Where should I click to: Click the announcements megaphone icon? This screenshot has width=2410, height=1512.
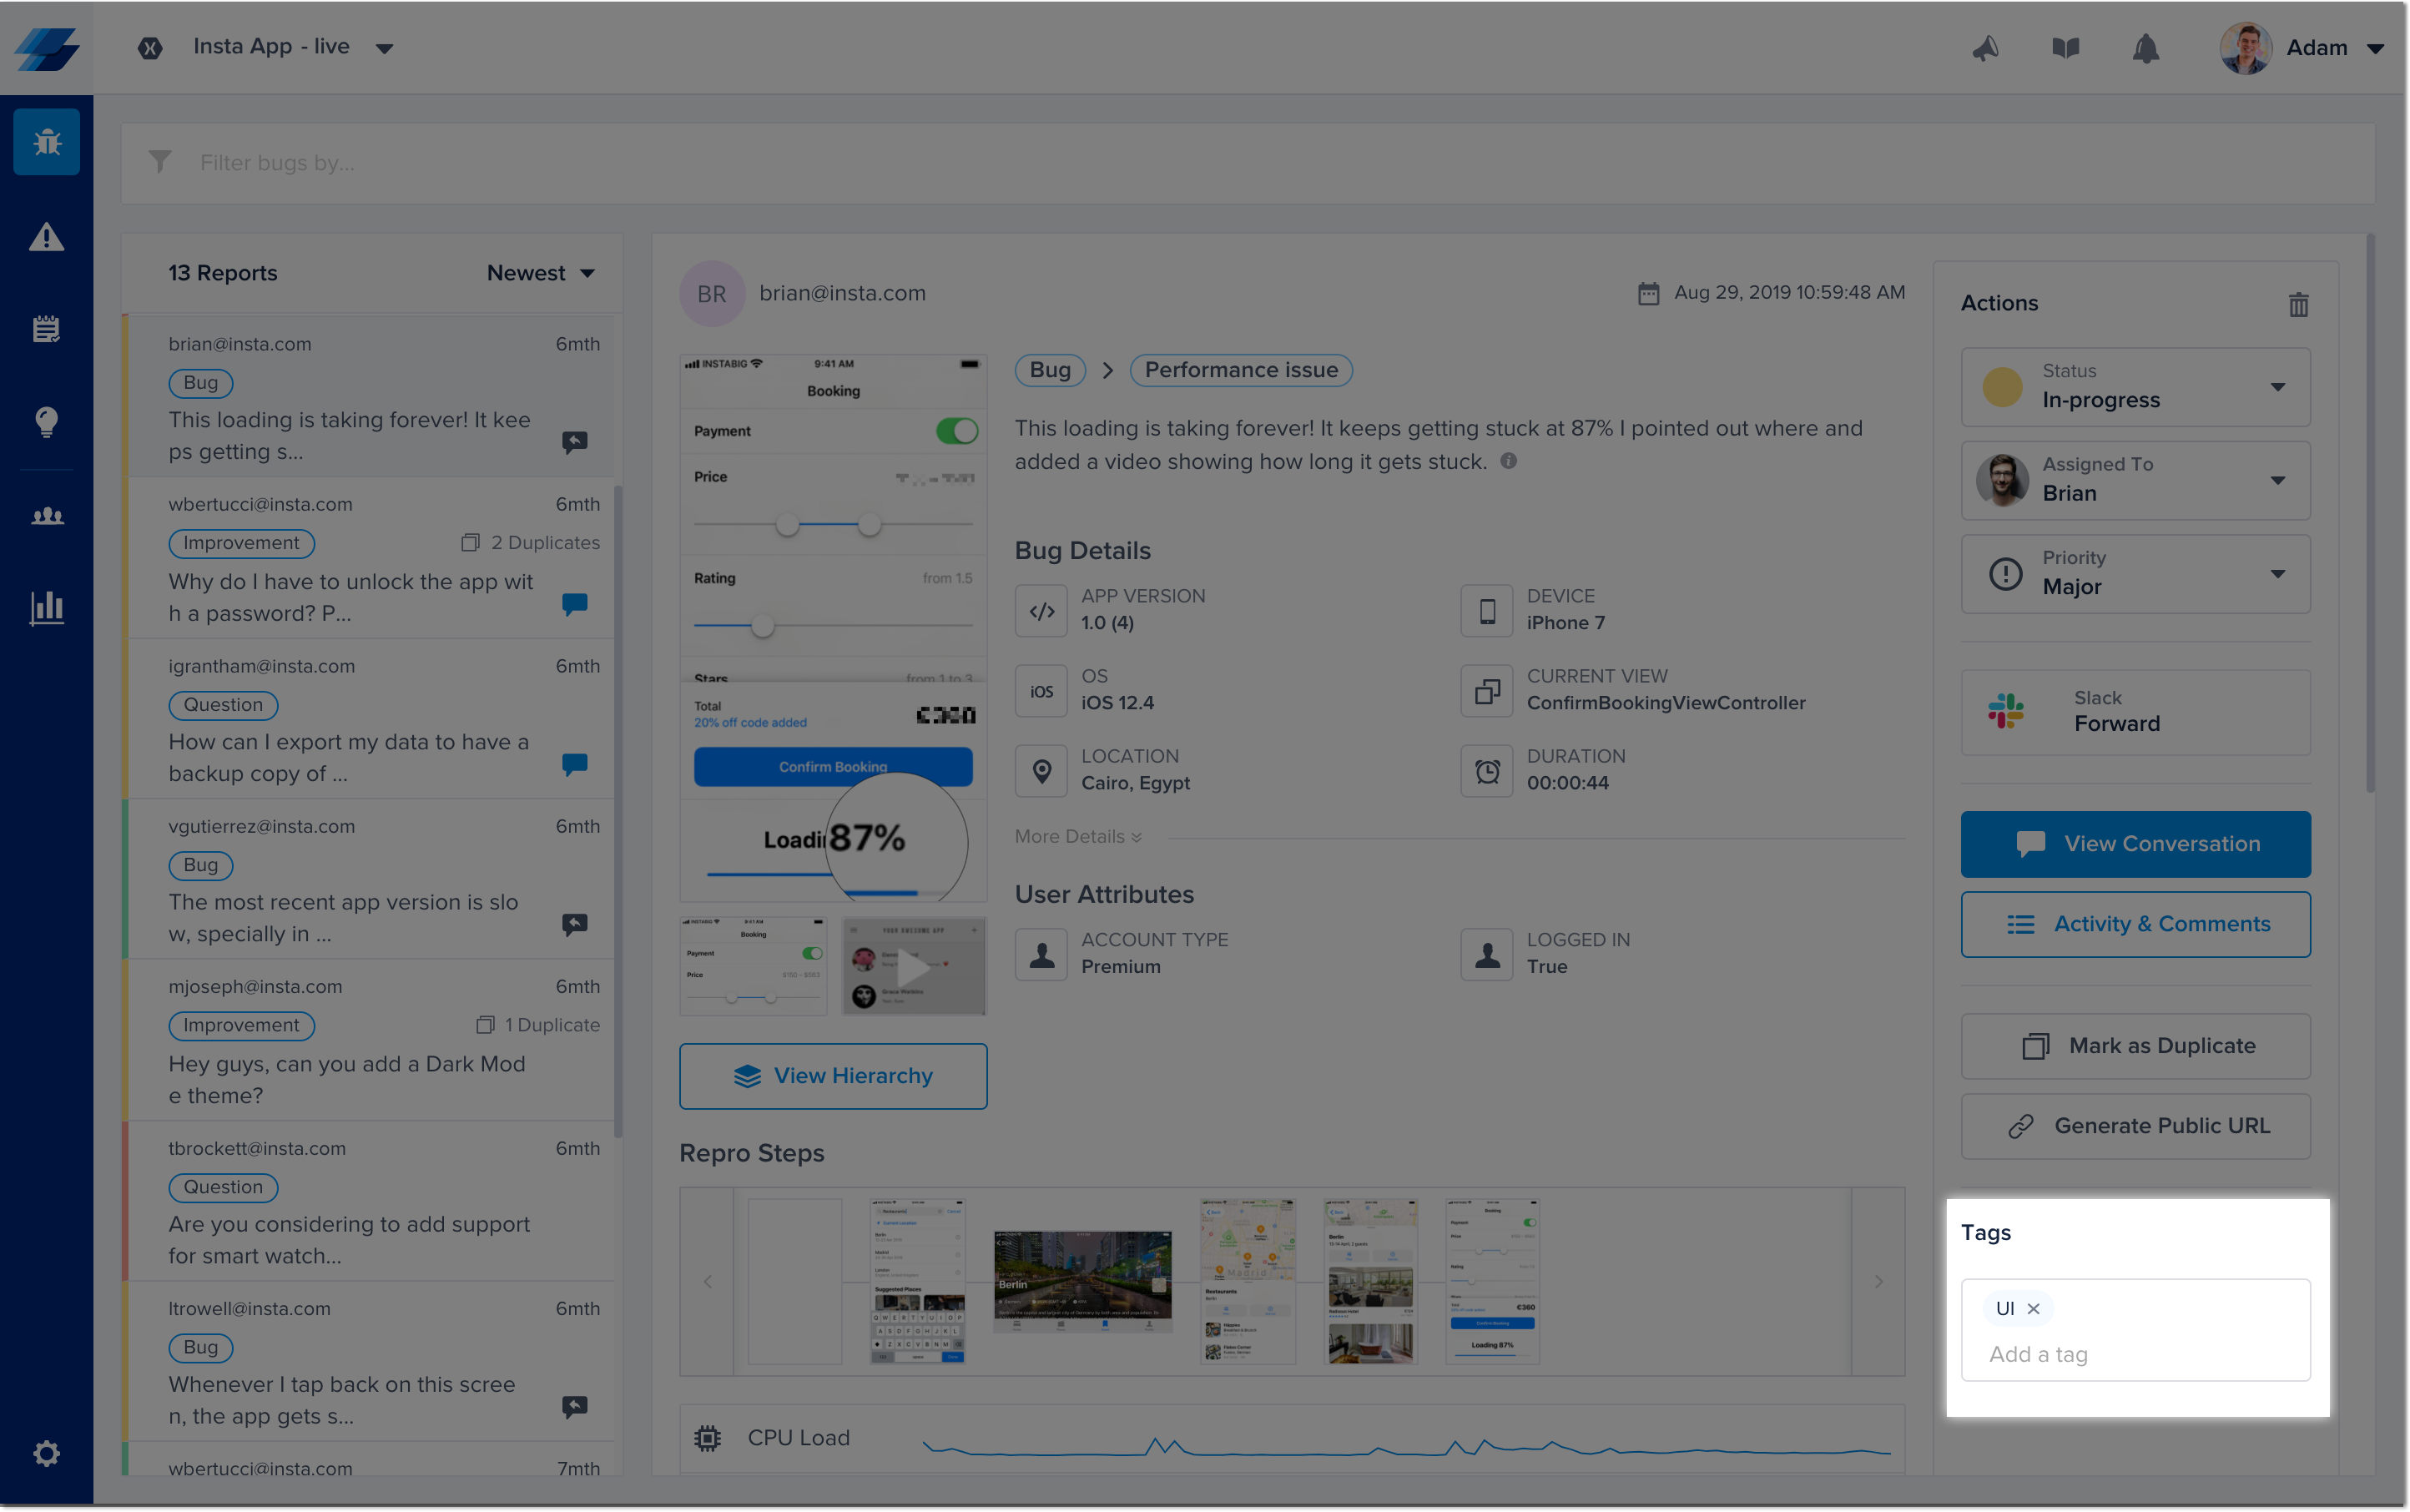pos(1985,48)
